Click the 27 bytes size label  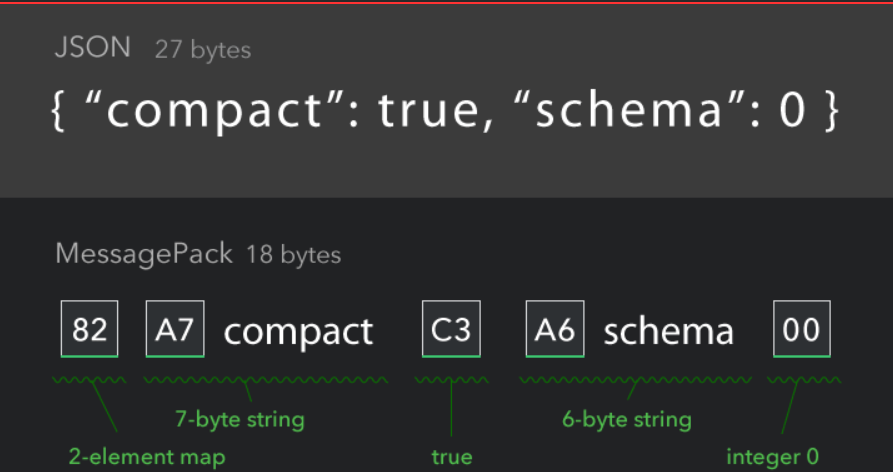tap(203, 49)
